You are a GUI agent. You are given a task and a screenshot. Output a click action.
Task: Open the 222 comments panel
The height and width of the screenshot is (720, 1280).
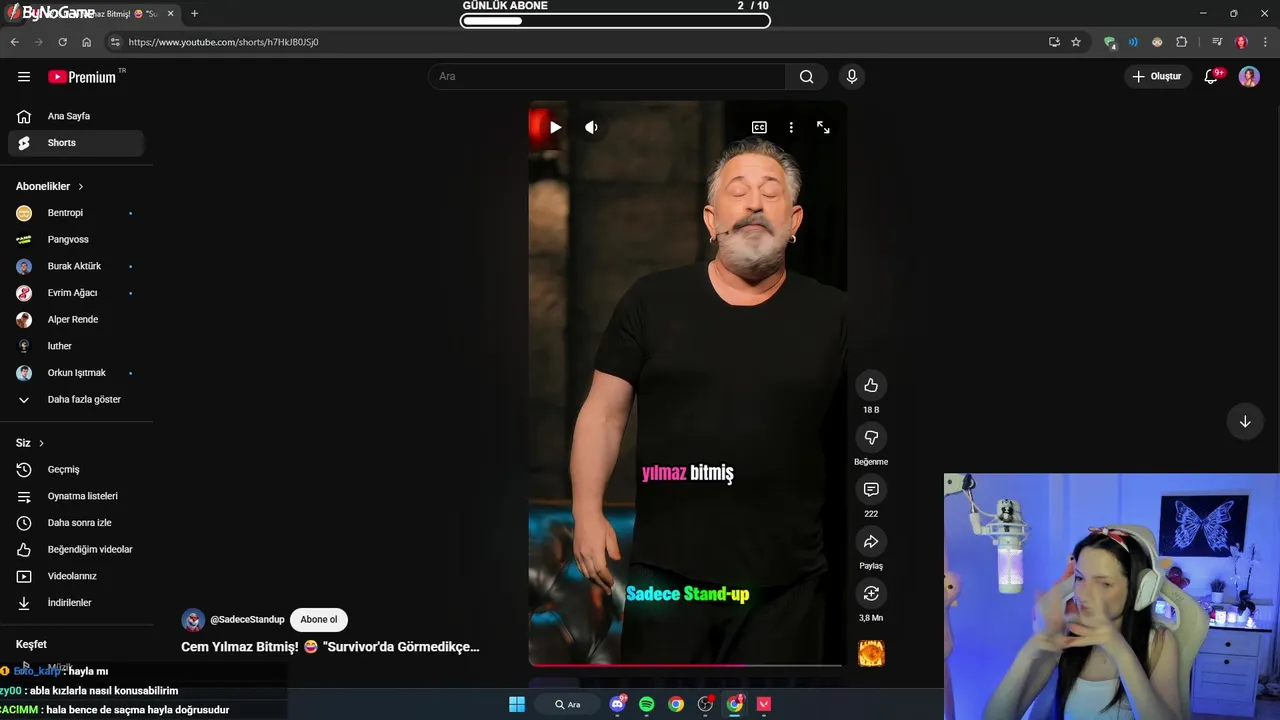[871, 489]
